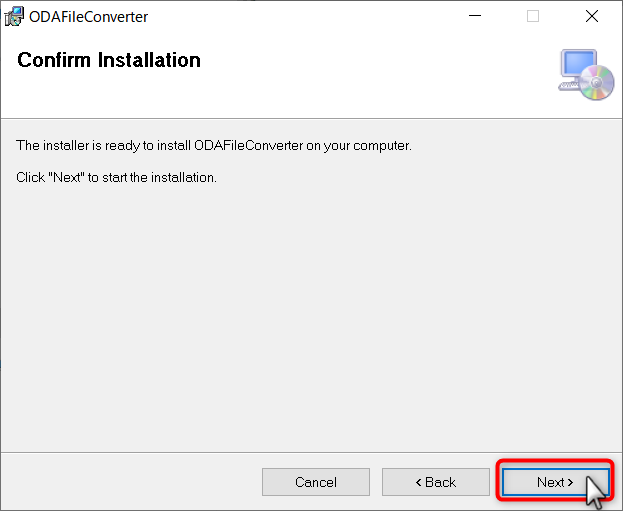The image size is (623, 511).
Task: Click the word ODAFileConverter in the body text
Action: 249,145
